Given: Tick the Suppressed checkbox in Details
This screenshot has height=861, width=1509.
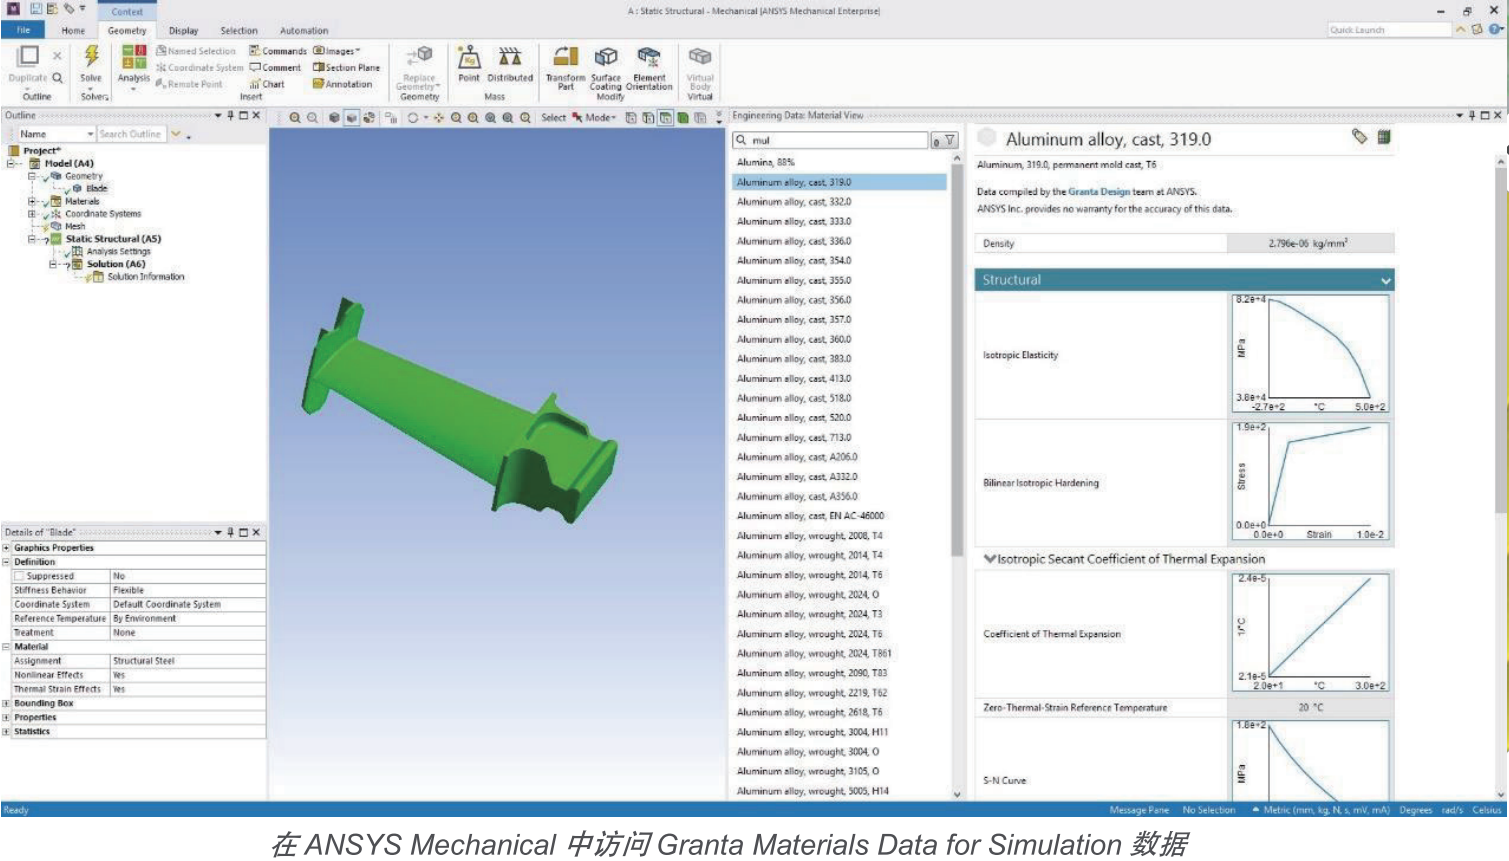Looking at the screenshot, I should pos(19,576).
